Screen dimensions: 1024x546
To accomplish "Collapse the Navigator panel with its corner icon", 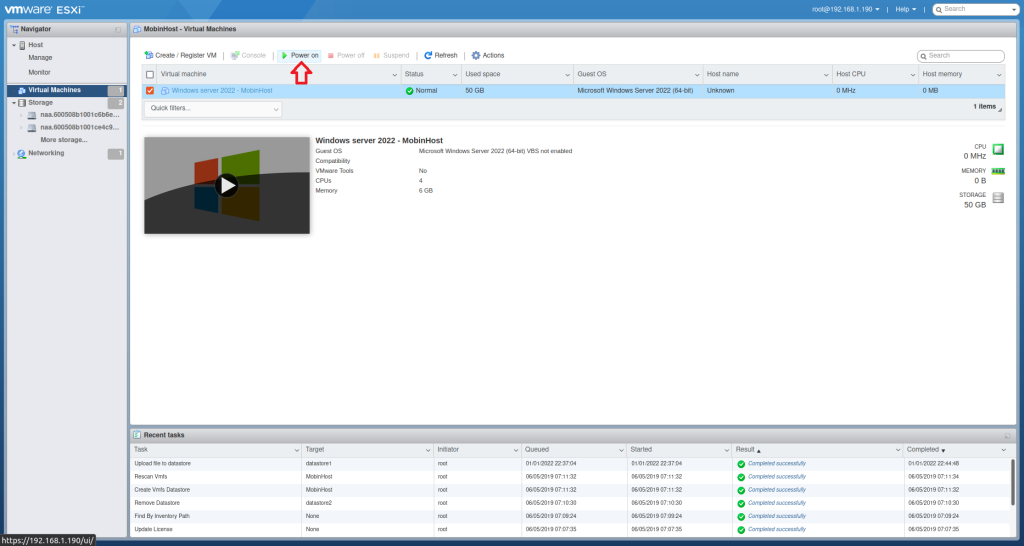I will click(x=118, y=29).
